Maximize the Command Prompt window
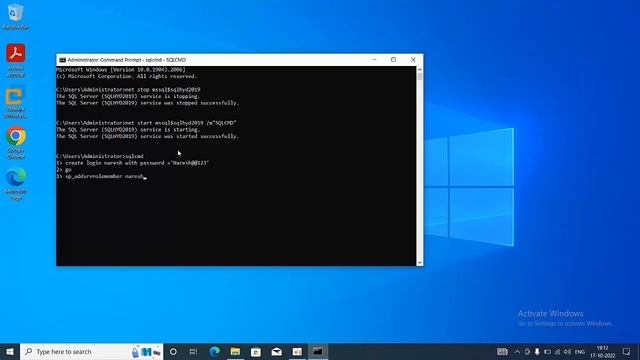The height and width of the screenshot is (360, 640). coord(393,60)
